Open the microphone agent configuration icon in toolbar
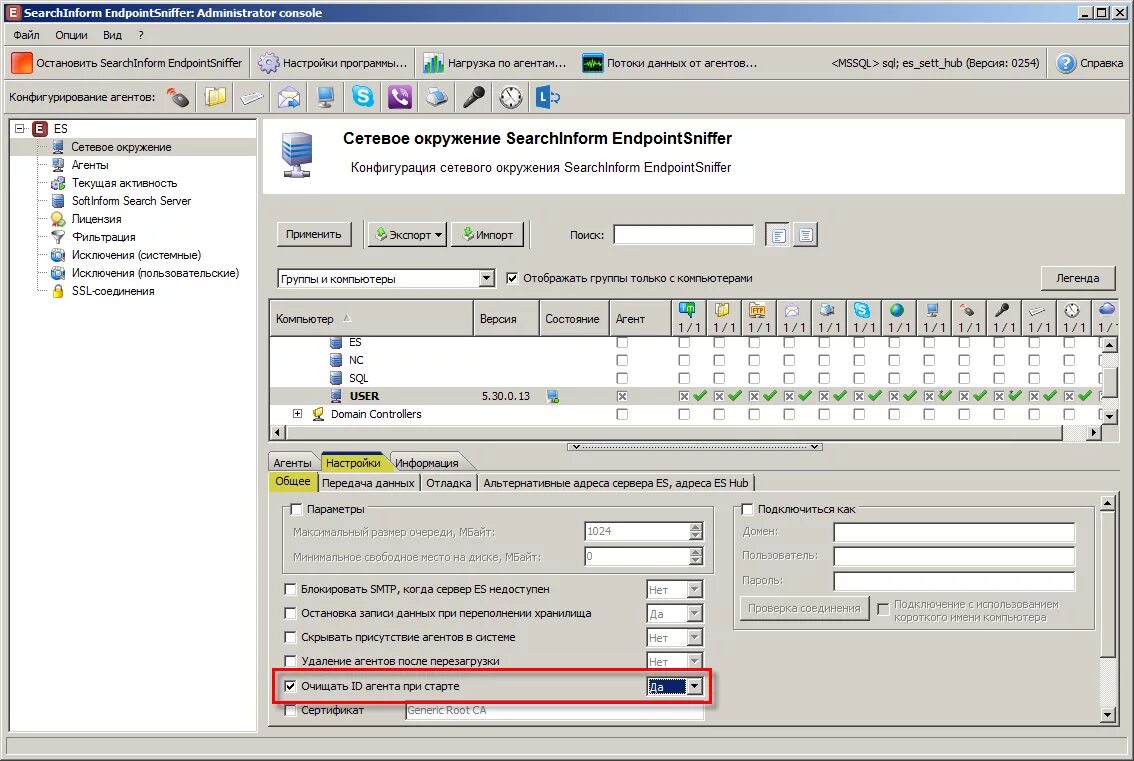This screenshot has height=761, width=1134. (474, 97)
